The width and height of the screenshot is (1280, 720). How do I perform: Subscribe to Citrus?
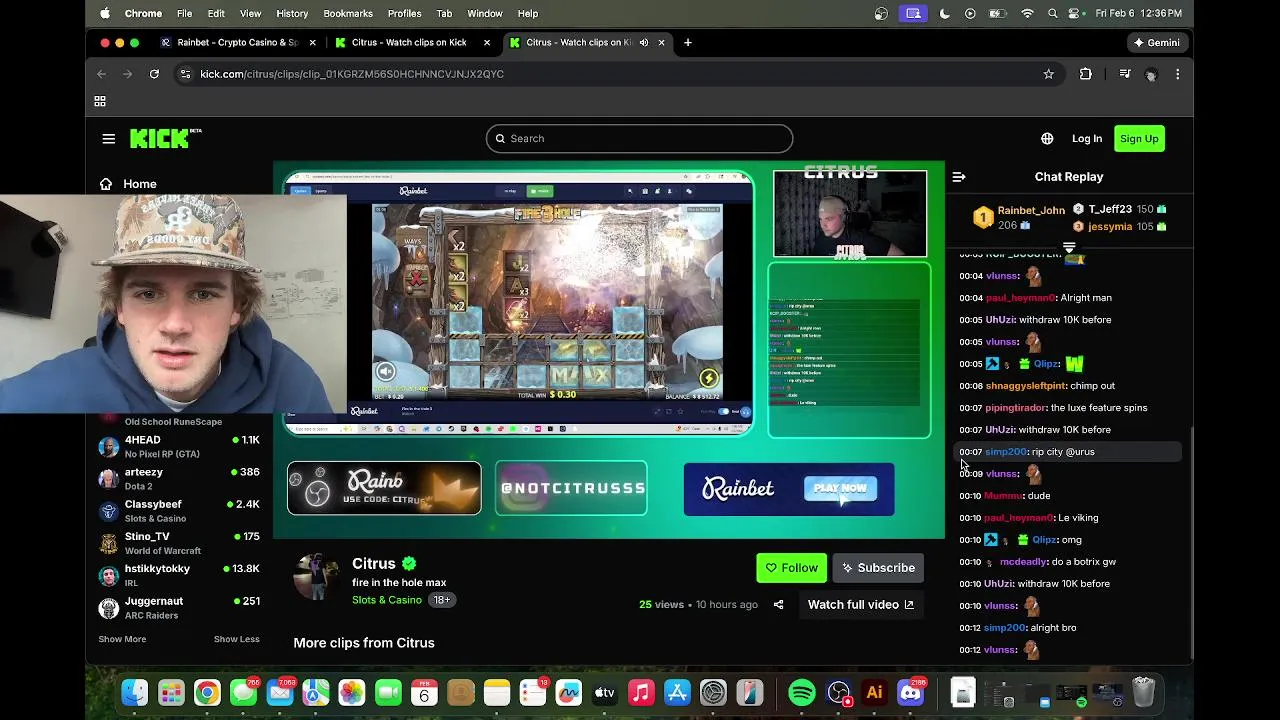coord(878,568)
